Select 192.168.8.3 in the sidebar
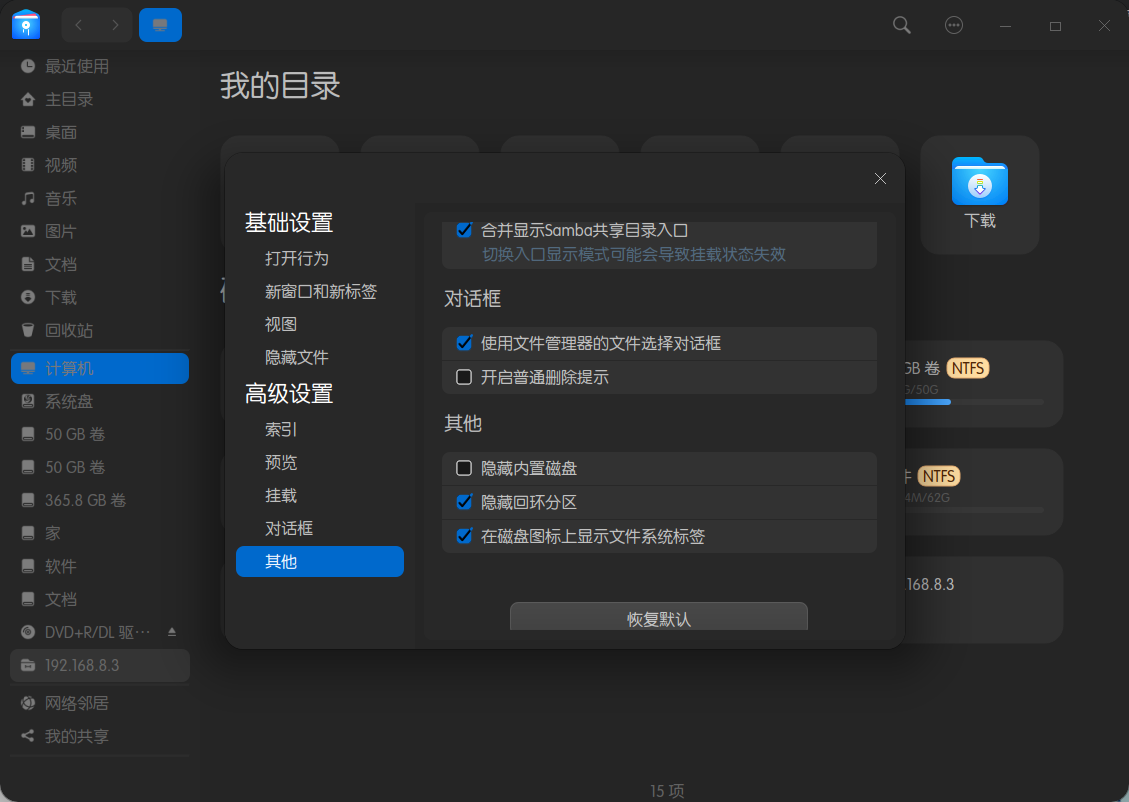 100,665
